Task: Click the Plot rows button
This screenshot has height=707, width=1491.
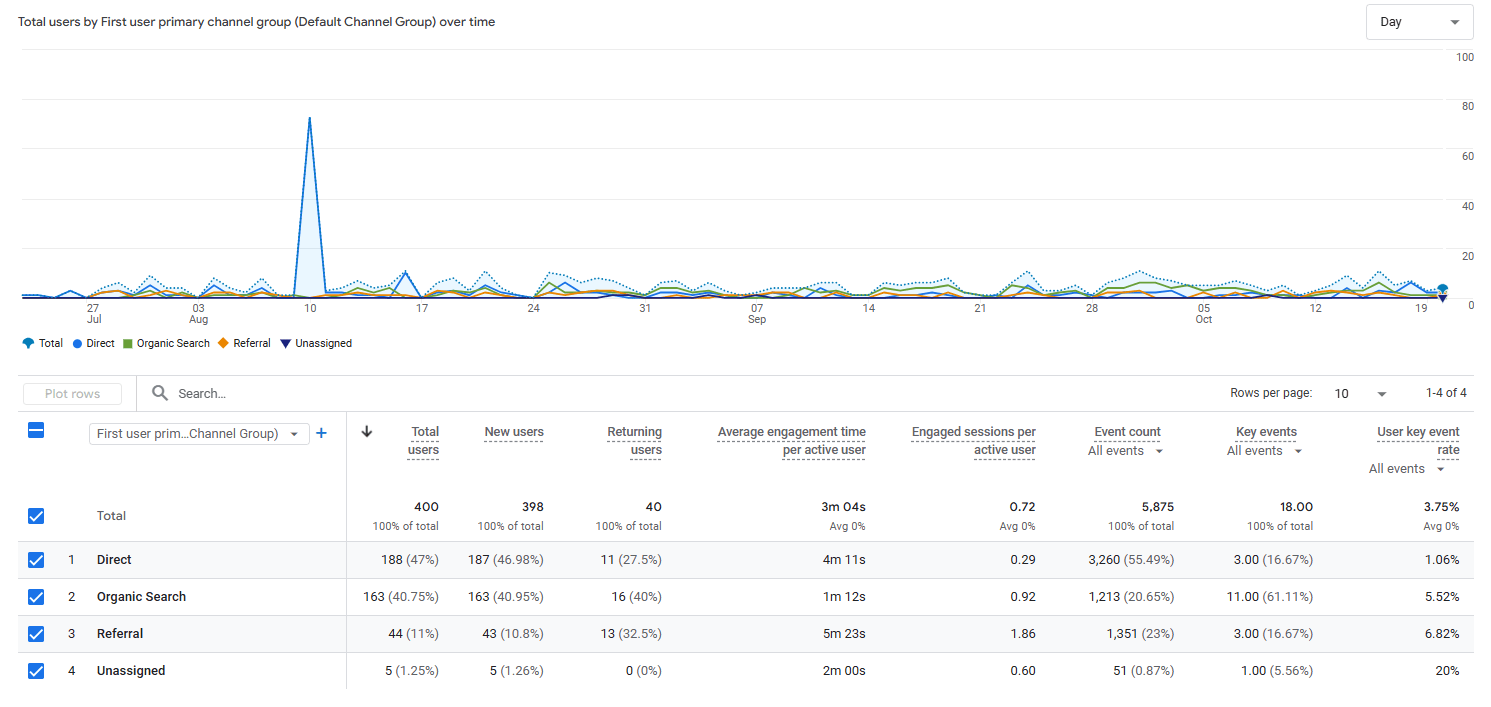Action: click(x=72, y=394)
